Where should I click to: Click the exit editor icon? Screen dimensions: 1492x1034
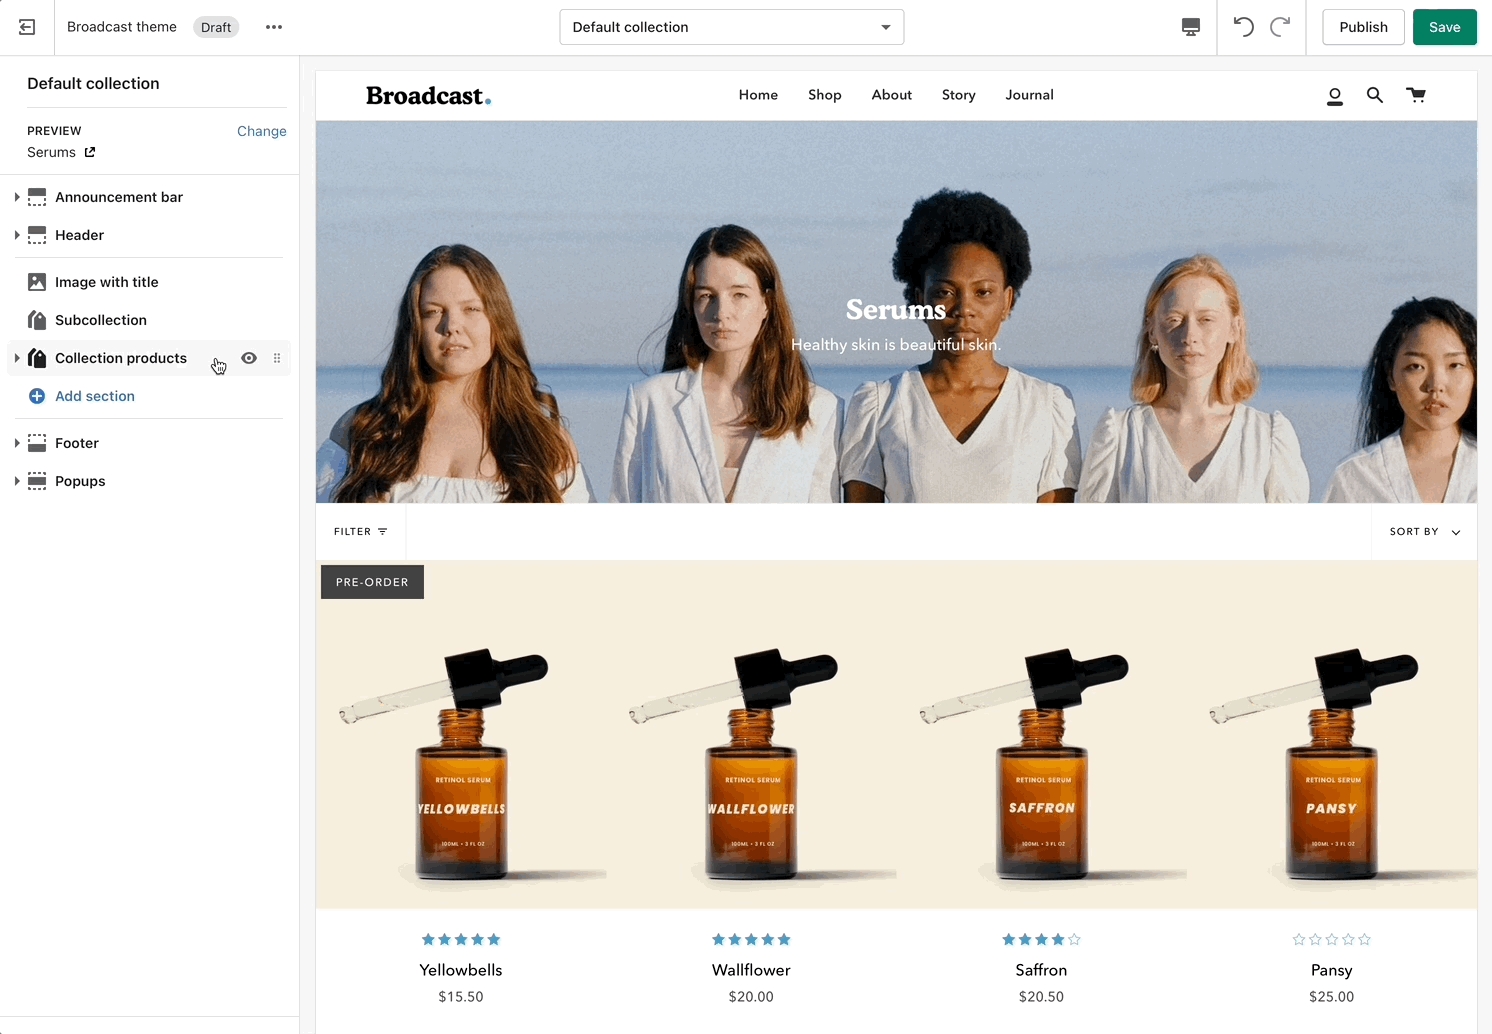27,27
